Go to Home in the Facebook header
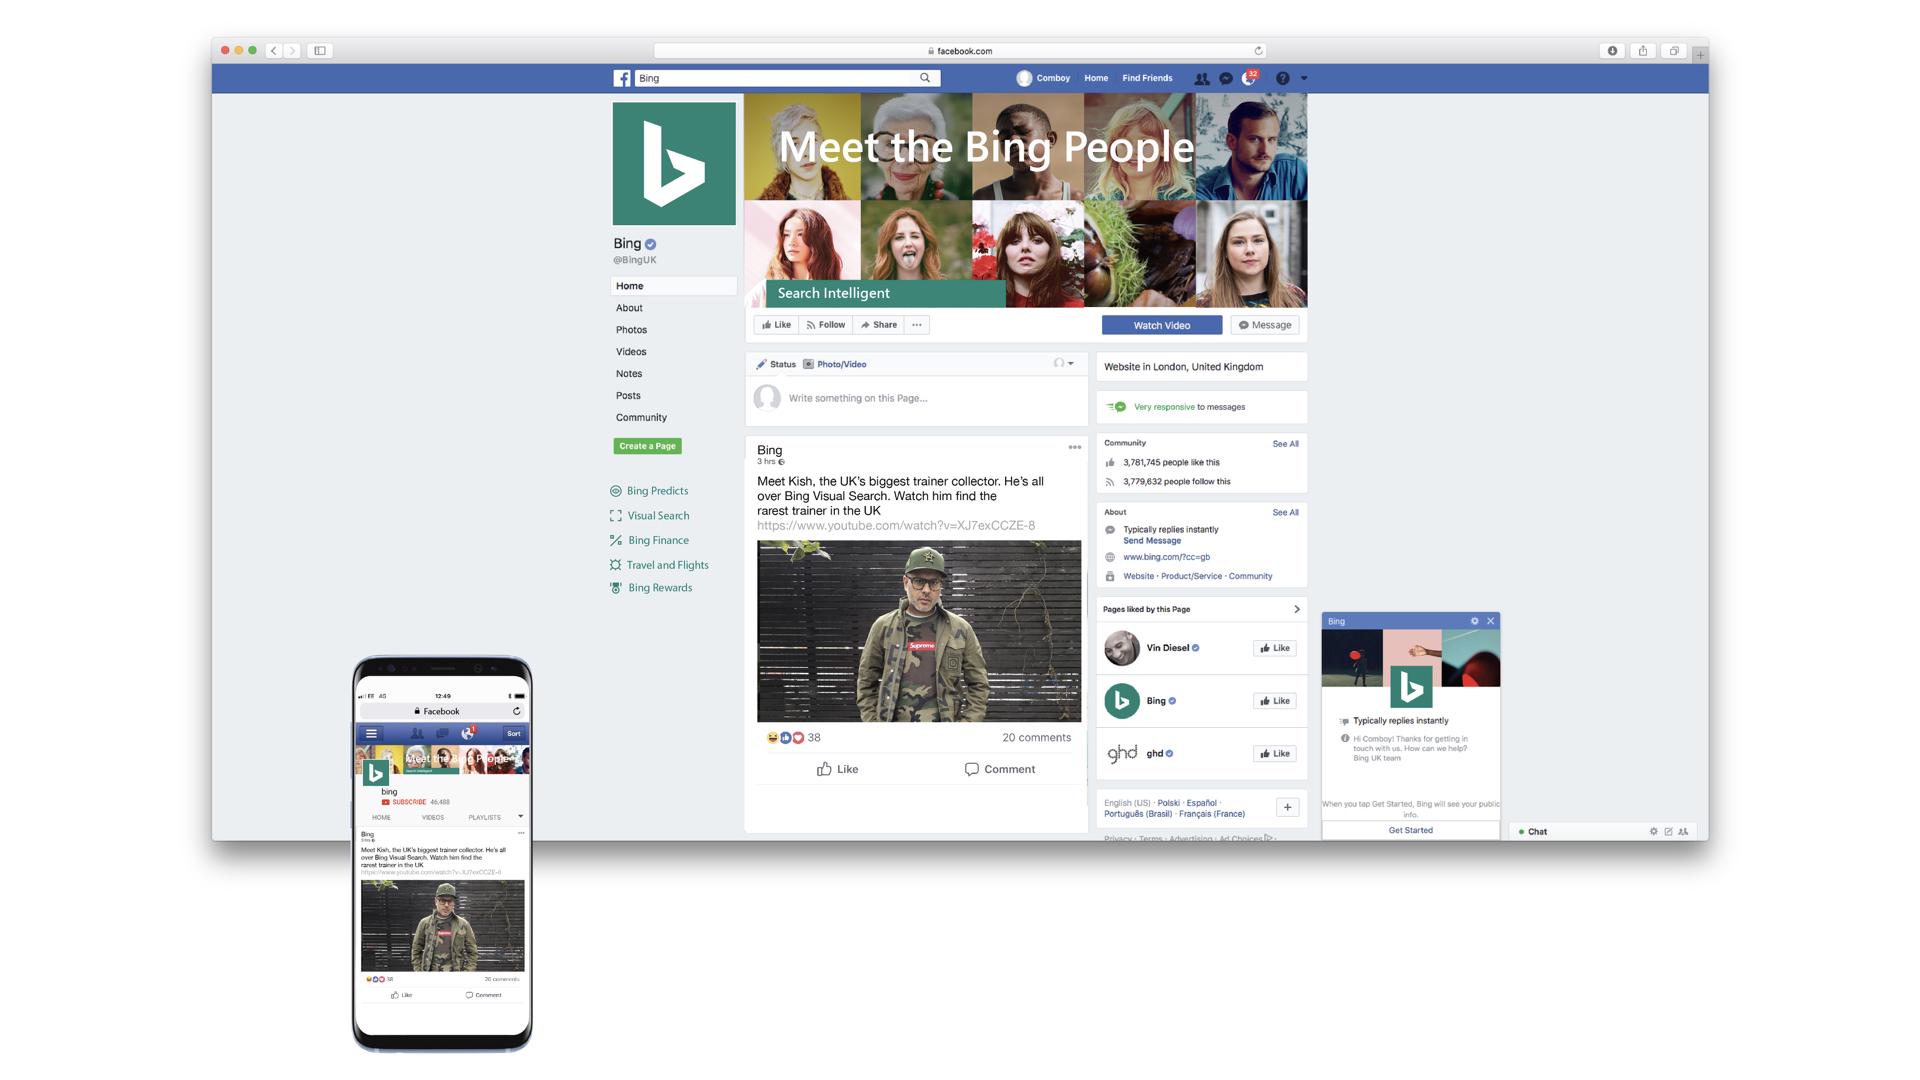1920x1080 pixels. 1096,78
